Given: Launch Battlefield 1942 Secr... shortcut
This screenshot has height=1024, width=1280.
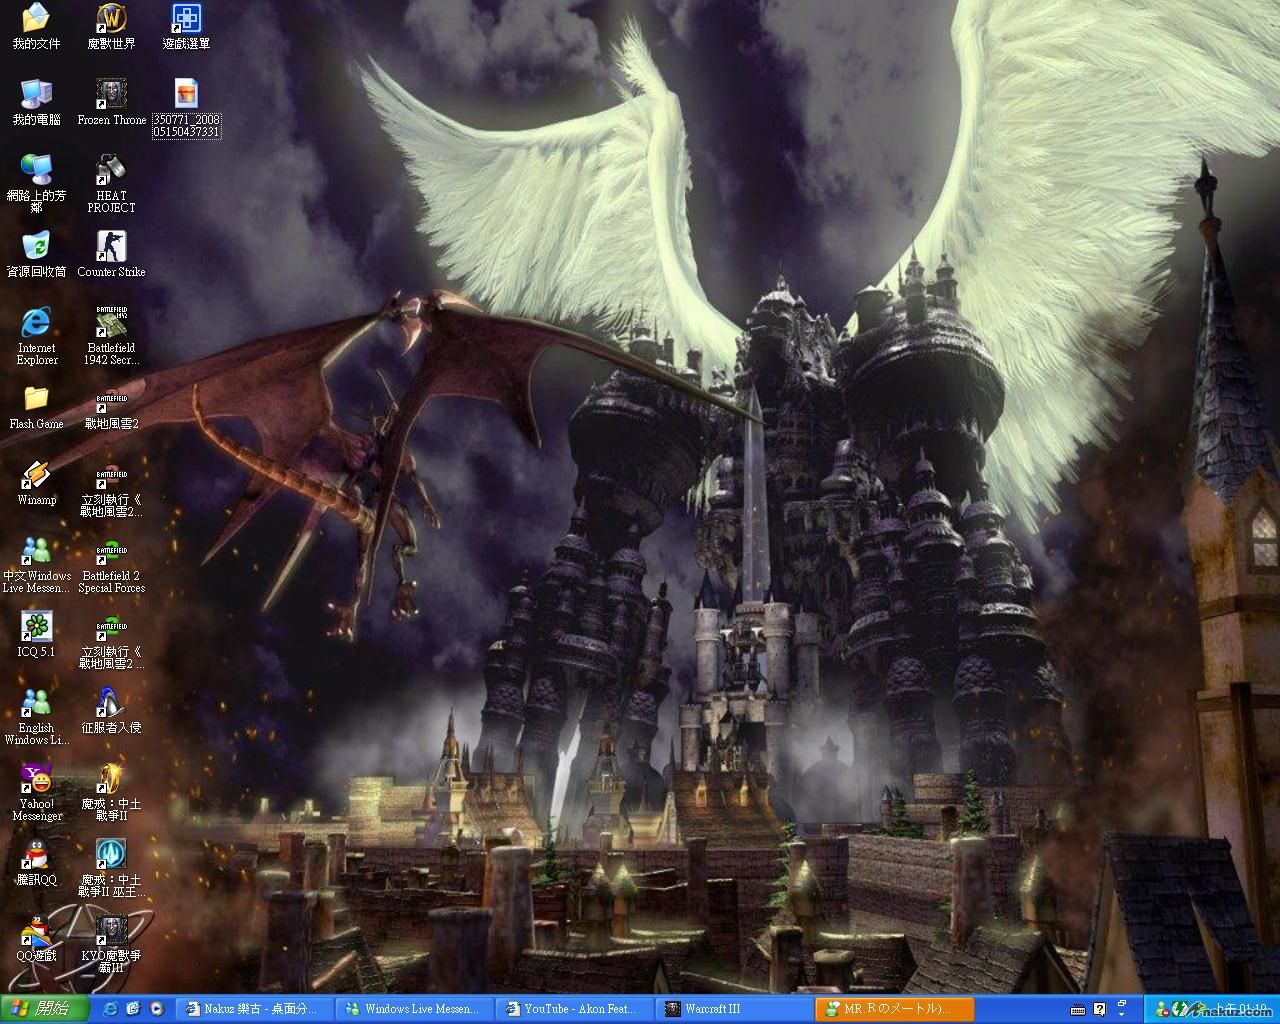Looking at the screenshot, I should 111,336.
